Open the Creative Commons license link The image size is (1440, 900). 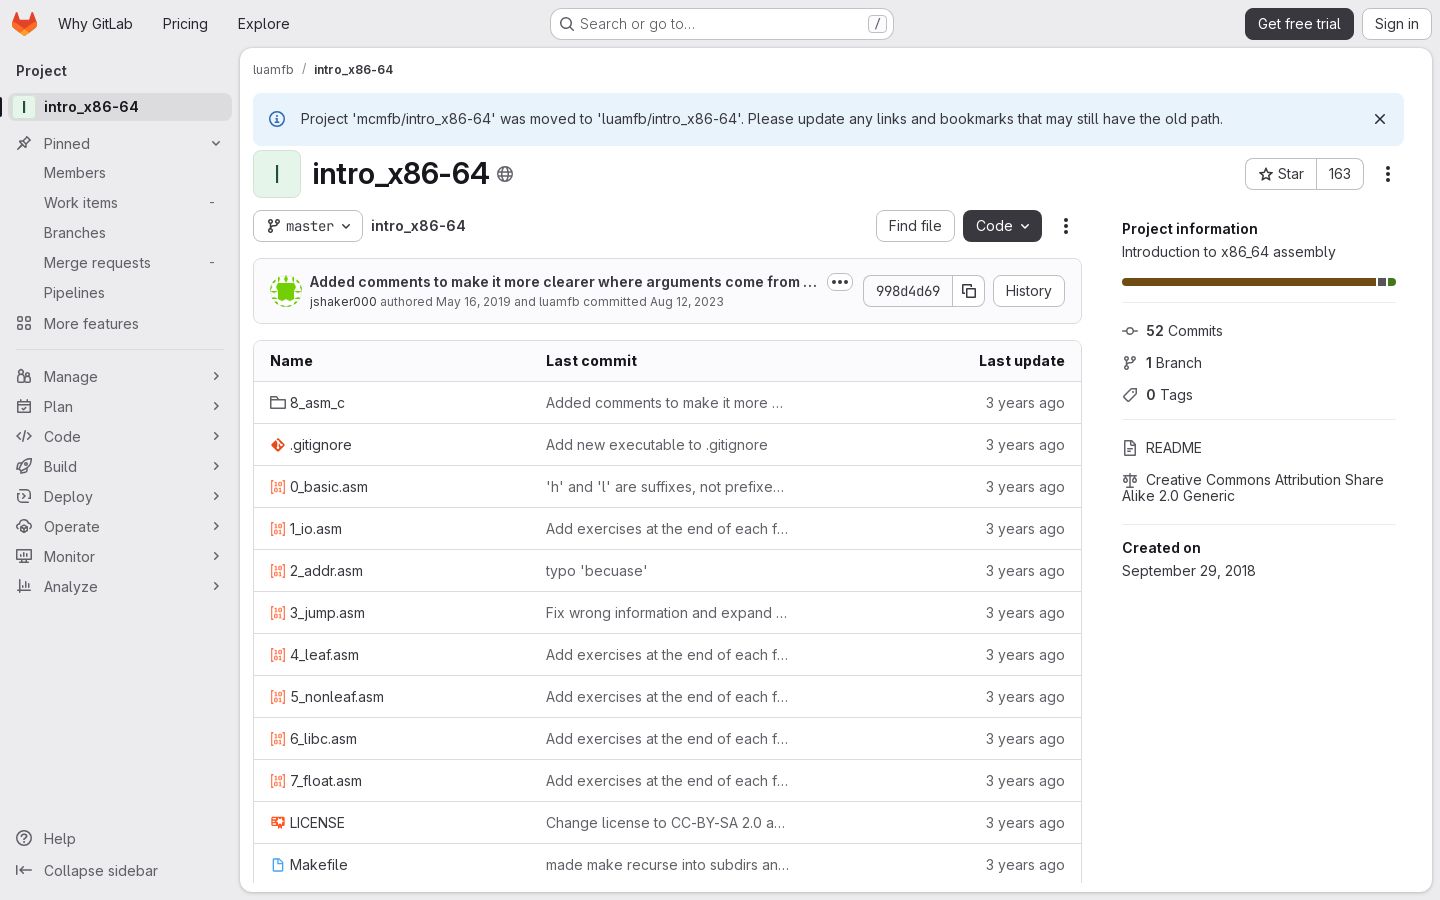tap(1253, 488)
